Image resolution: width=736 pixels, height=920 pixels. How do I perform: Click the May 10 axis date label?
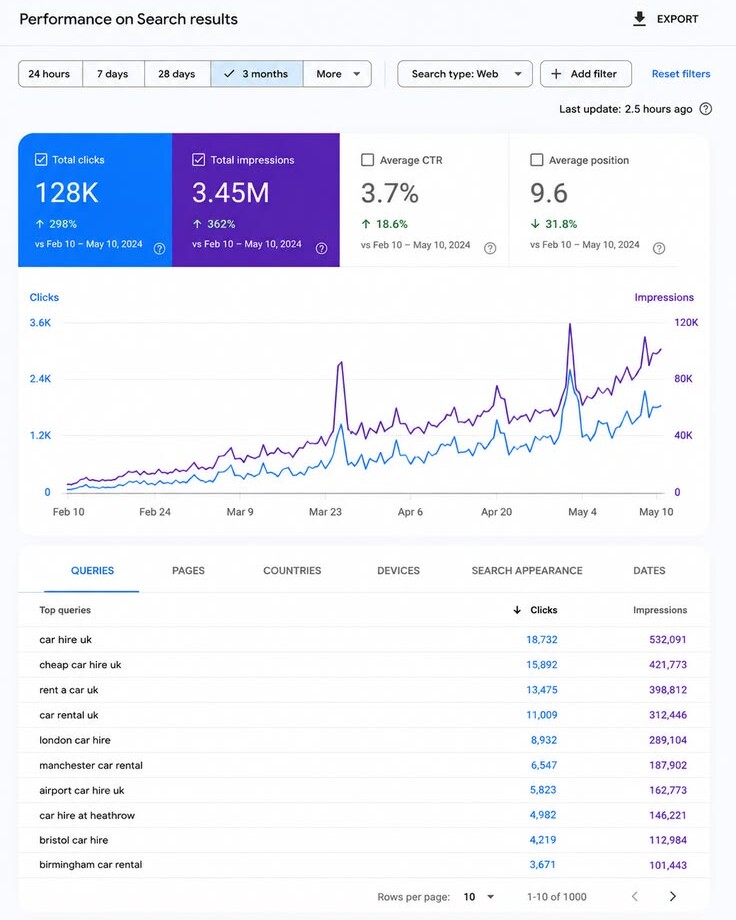pyautogui.click(x=656, y=512)
